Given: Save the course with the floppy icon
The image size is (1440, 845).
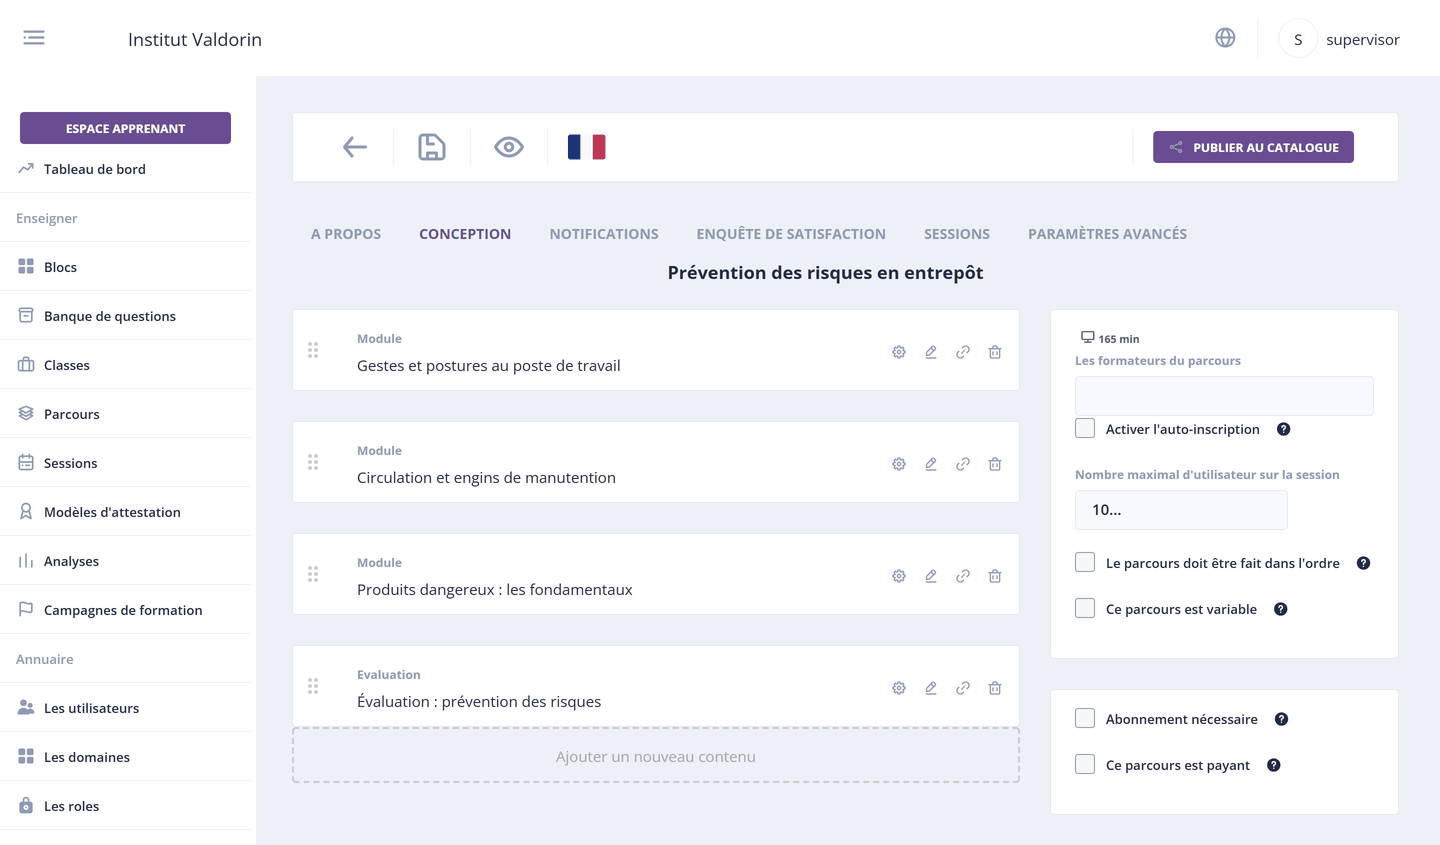Looking at the screenshot, I should click(x=432, y=147).
